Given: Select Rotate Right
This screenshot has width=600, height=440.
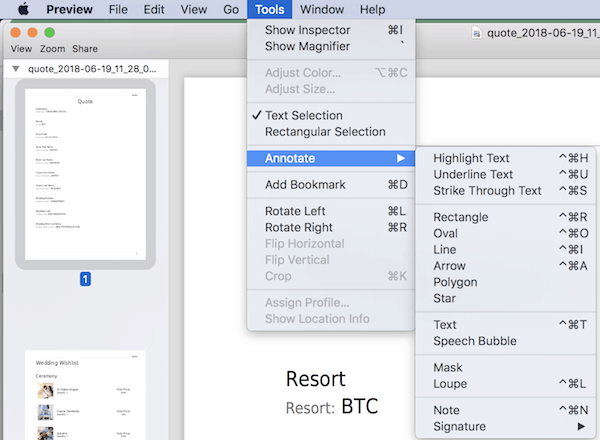Looking at the screenshot, I should (331, 227).
